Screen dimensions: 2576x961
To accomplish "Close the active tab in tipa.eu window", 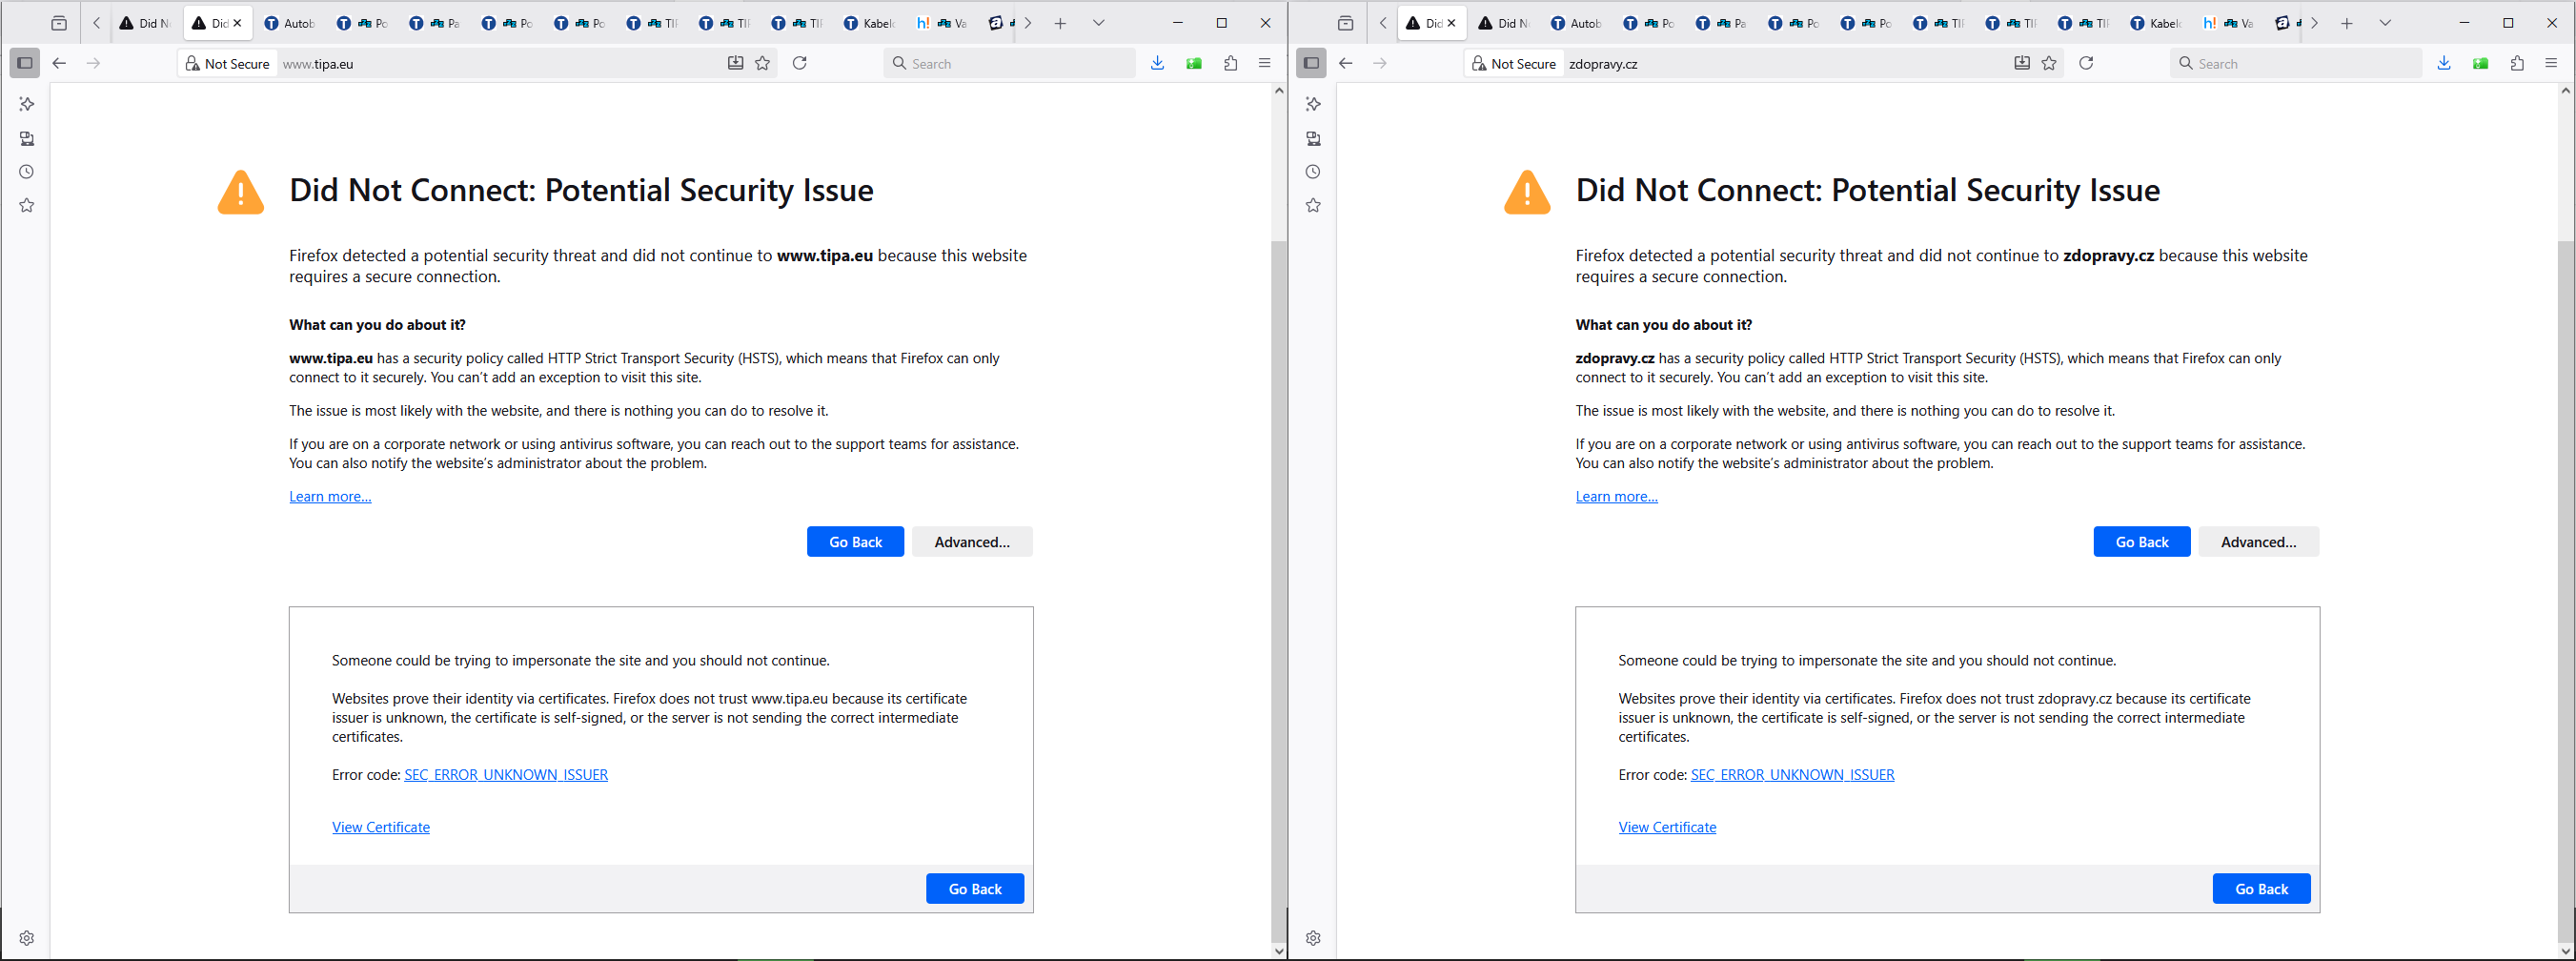I will click(x=237, y=23).
